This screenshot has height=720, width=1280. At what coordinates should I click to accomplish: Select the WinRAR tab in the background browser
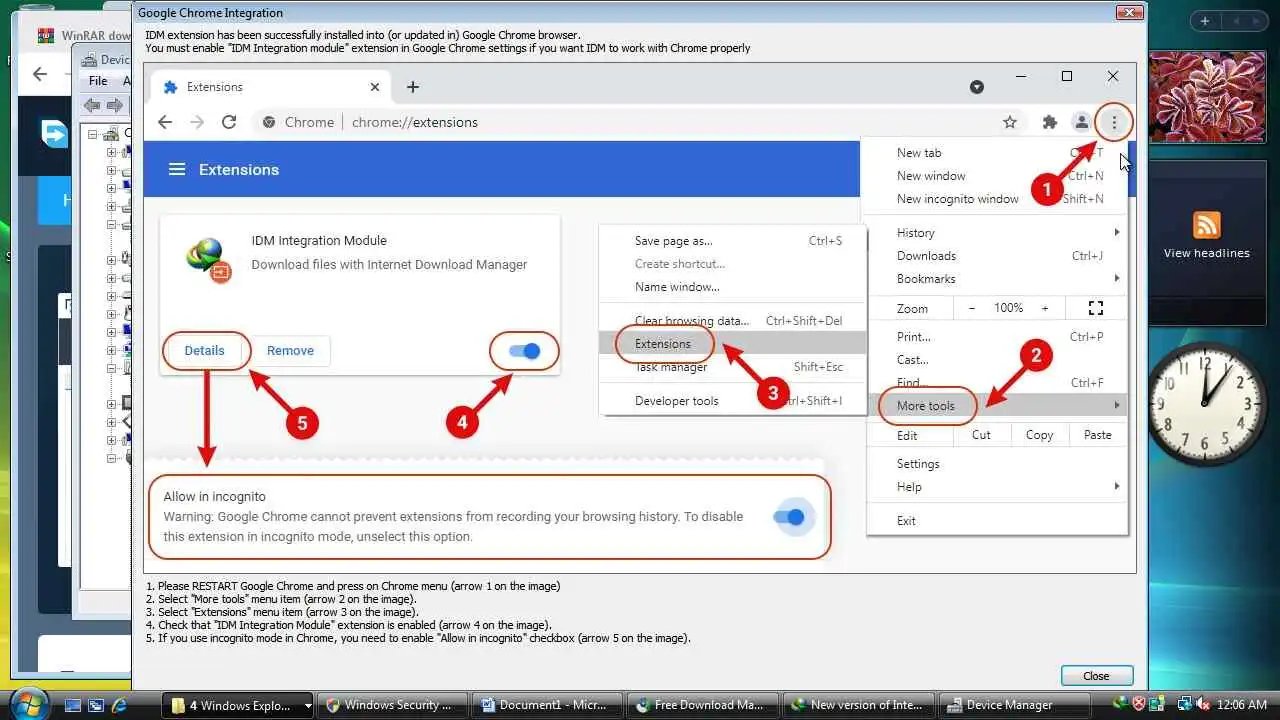(84, 35)
